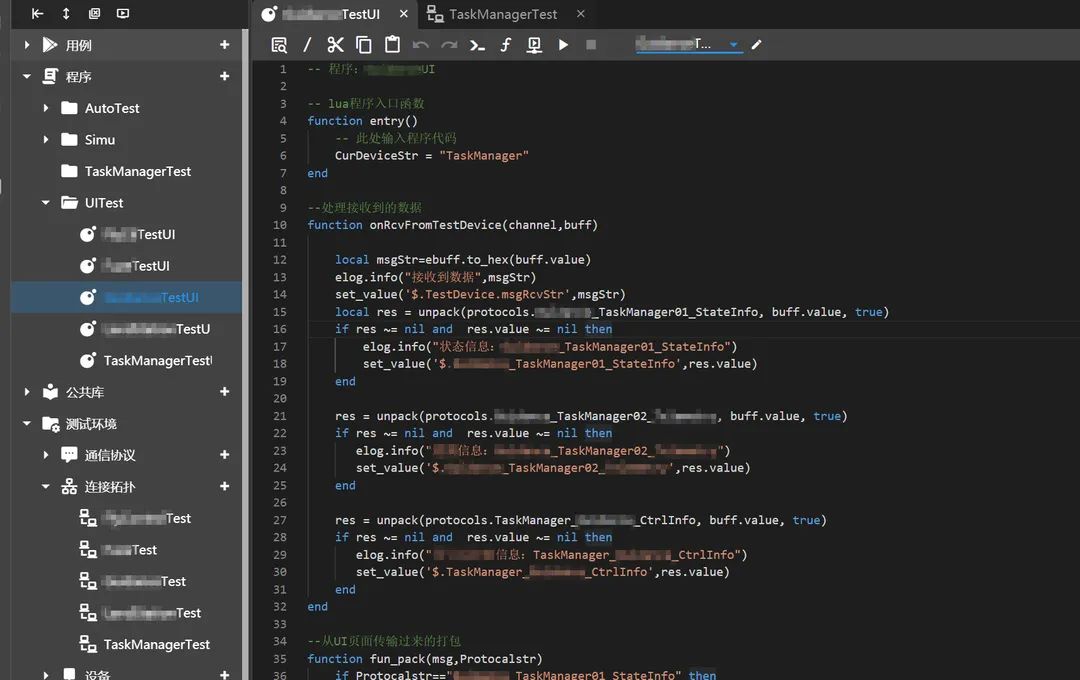Open TaskManagerTest topology under 连接拓扑
The width and height of the screenshot is (1080, 680).
[x=156, y=644]
